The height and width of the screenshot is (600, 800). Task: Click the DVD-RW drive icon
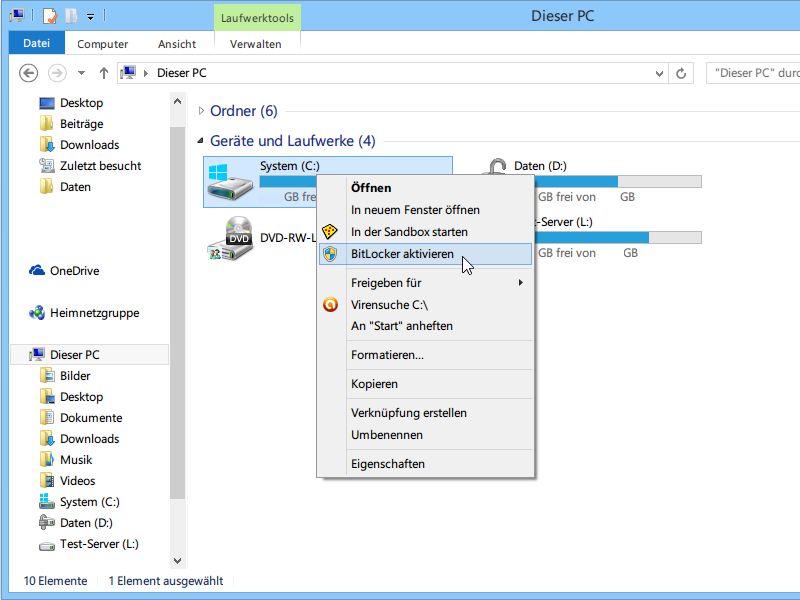231,238
